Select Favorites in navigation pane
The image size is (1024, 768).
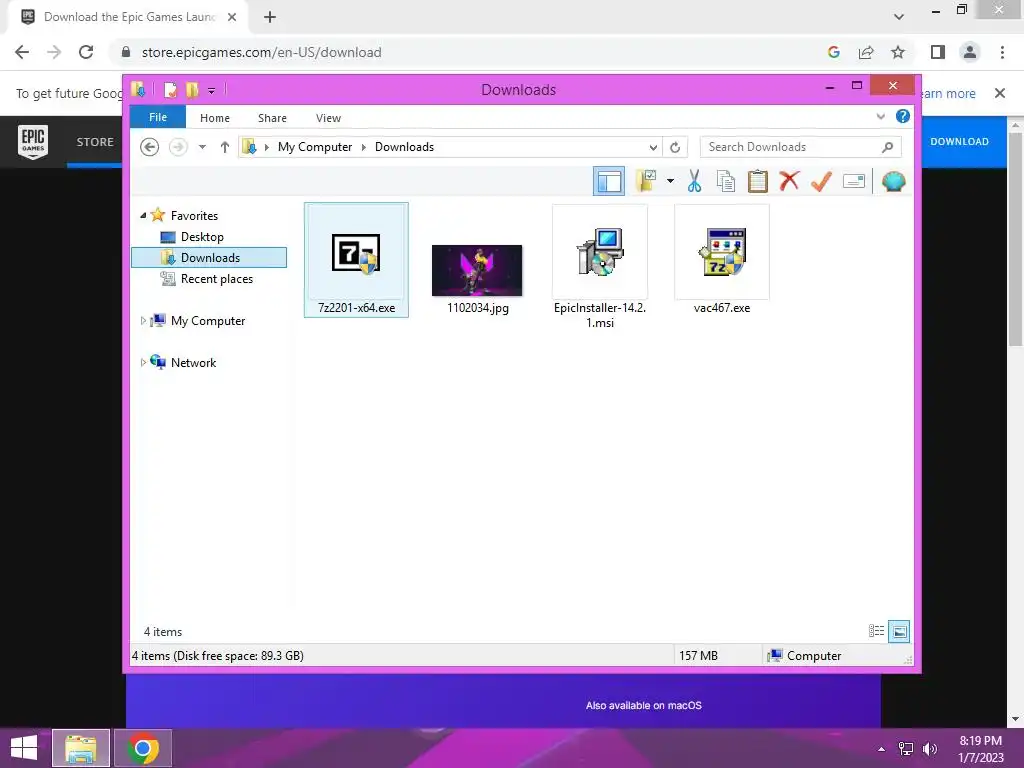tap(194, 216)
